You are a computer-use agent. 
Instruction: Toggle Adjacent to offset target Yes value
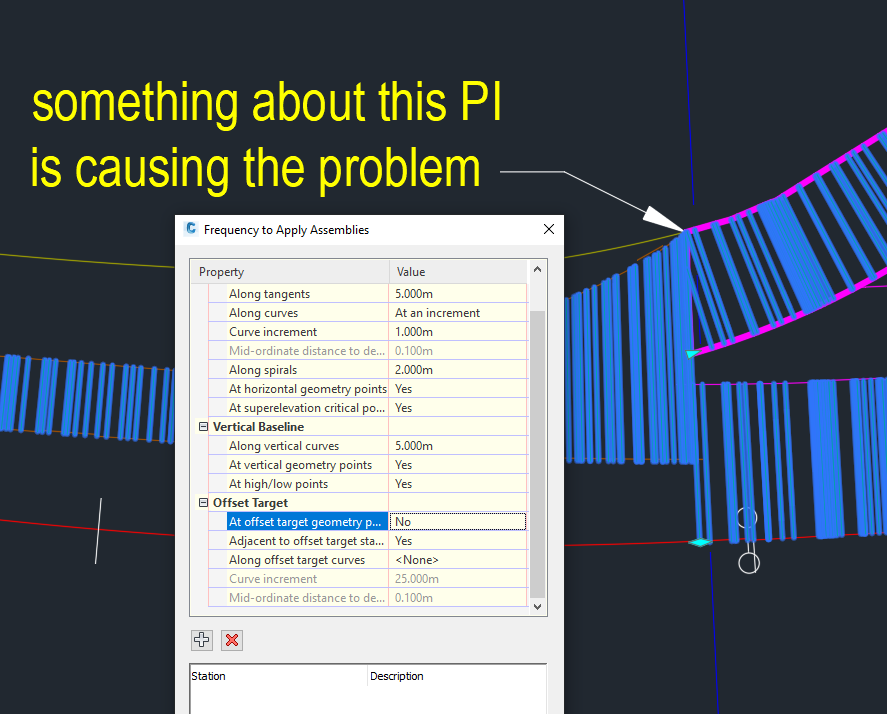pyautogui.click(x=458, y=541)
